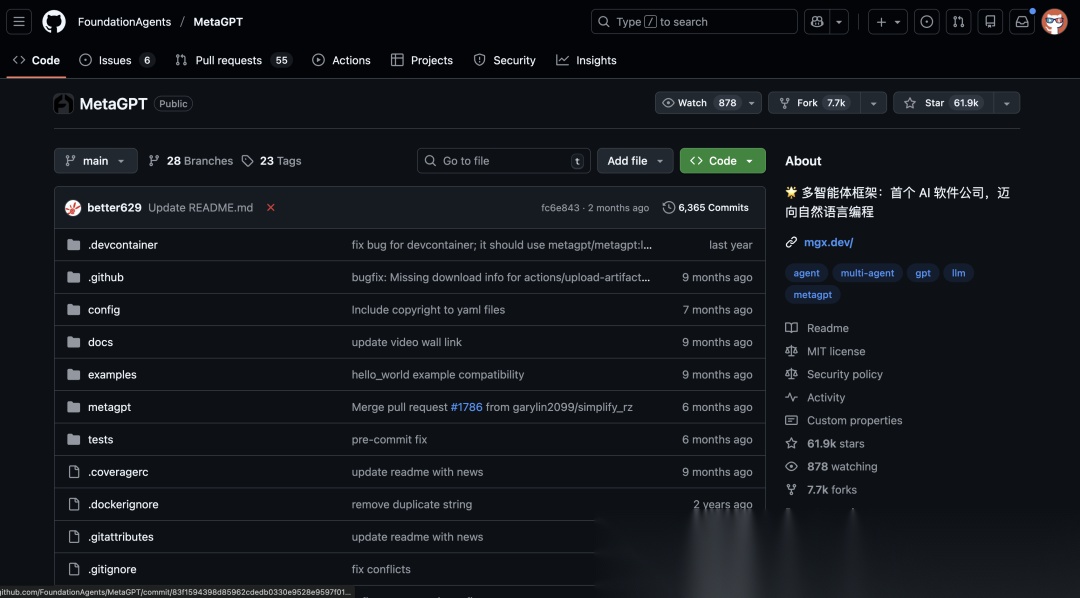
Task: Open the .gitattributes file
Action: 121,537
